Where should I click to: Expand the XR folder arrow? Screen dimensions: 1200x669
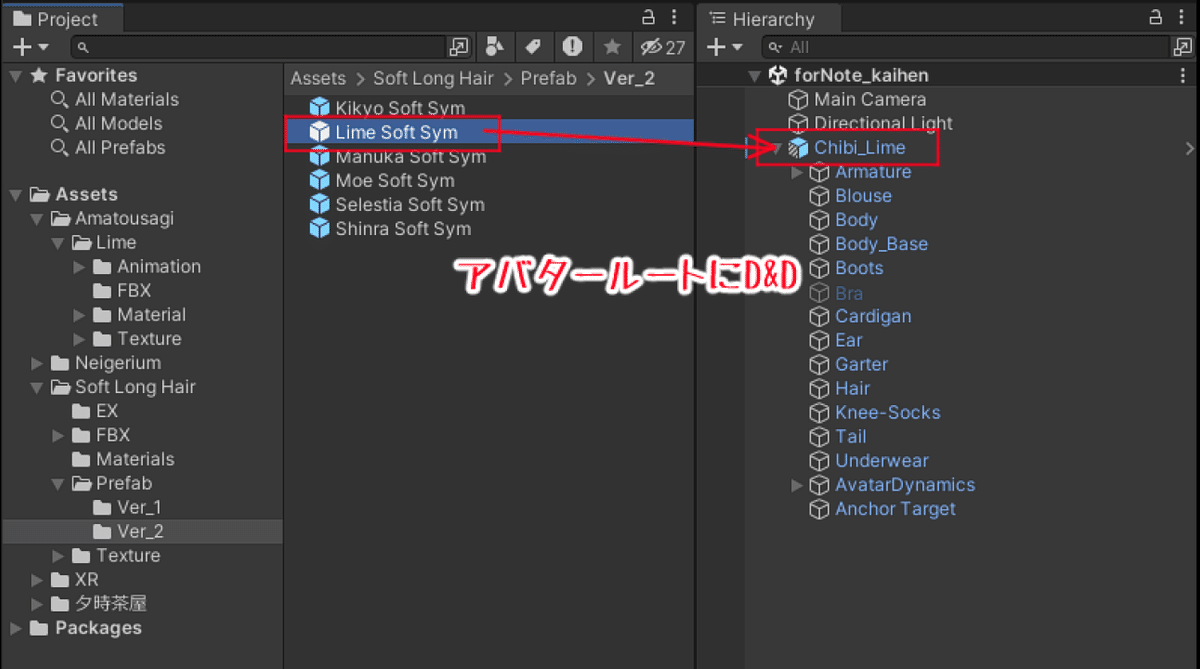pos(37,580)
